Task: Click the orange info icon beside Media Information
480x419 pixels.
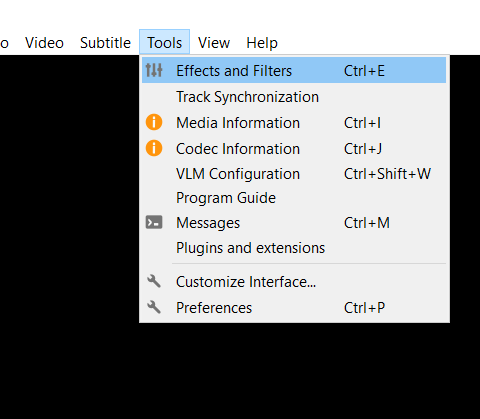Action: 154,122
